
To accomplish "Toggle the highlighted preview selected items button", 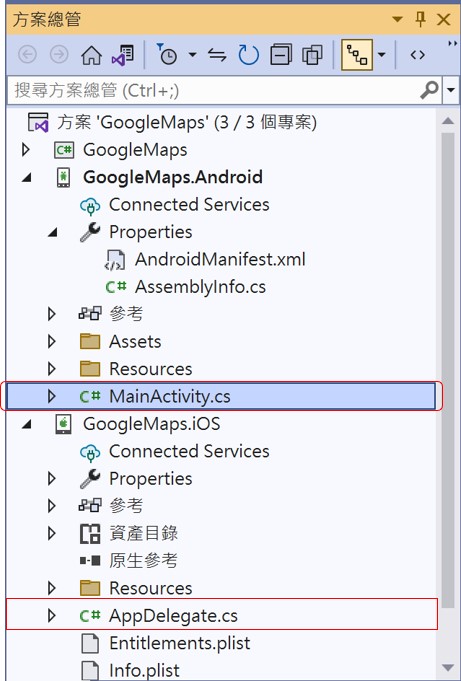I will [357, 55].
